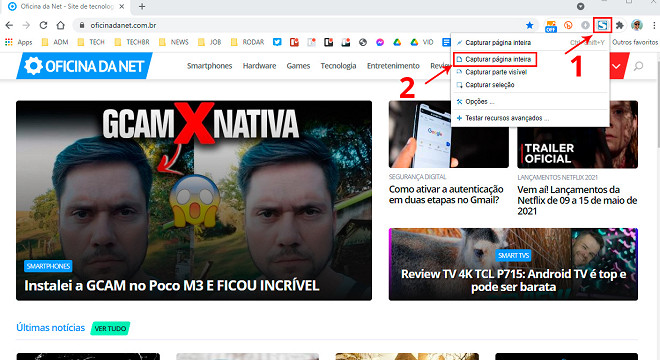Expand the red chevron site menu
Viewport: 660px width, 360px height.
click(x=616, y=66)
